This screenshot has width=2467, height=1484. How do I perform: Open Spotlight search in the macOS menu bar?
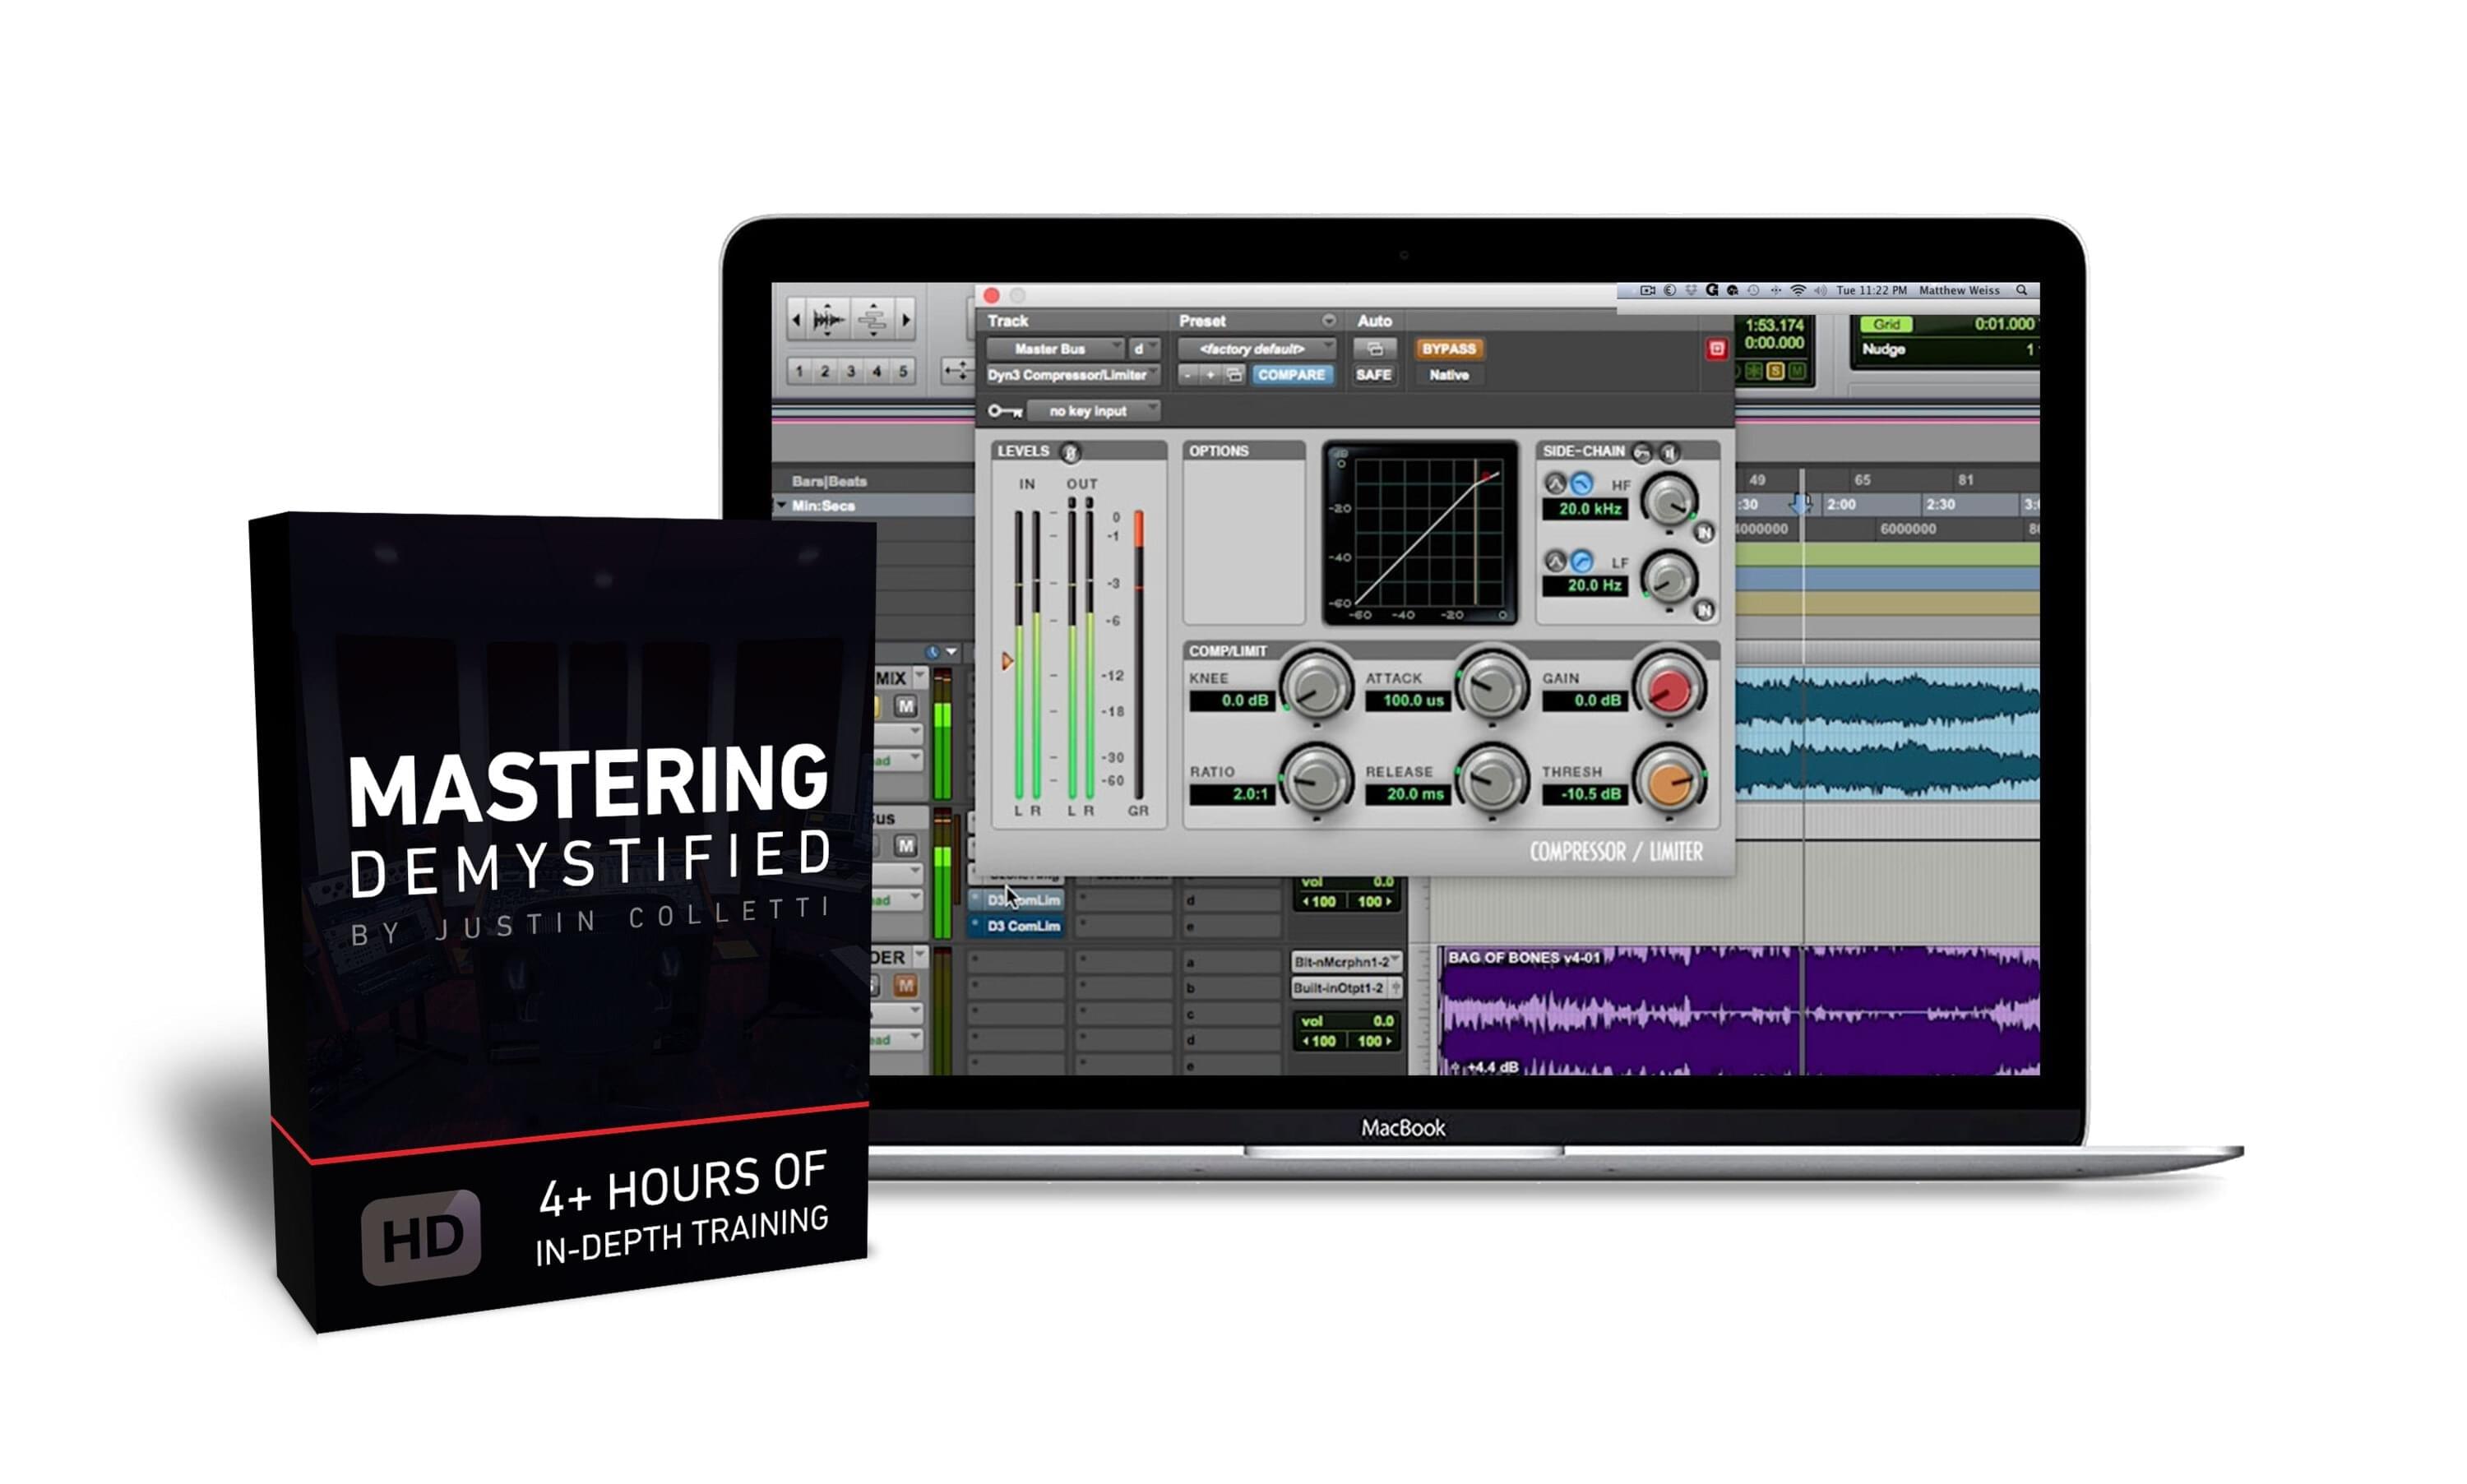click(2022, 291)
